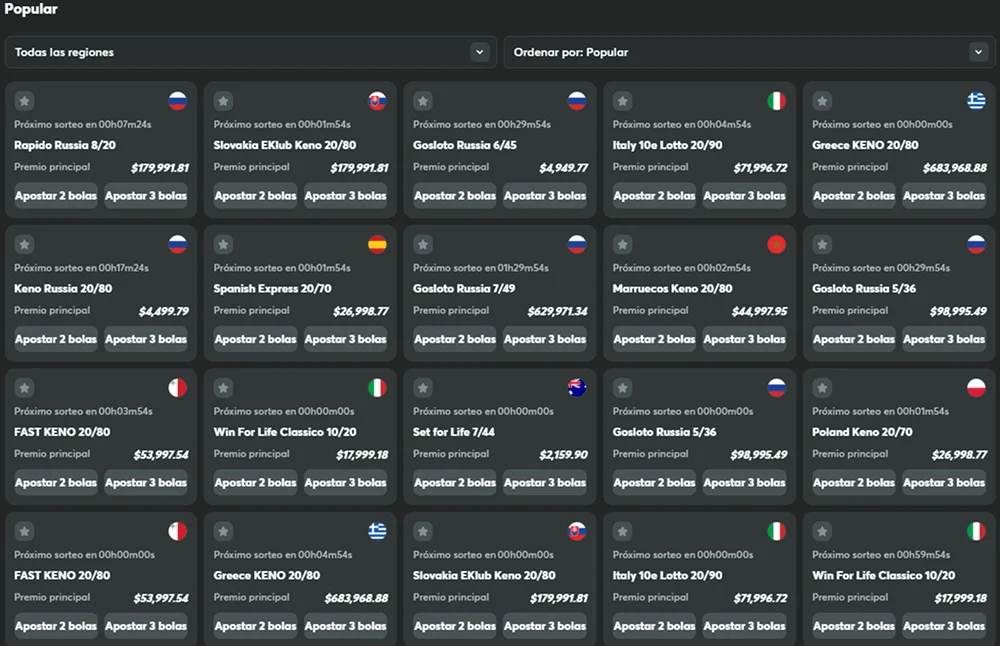Star the Set for Life 7/44 card
1000x646 pixels.
(x=423, y=388)
